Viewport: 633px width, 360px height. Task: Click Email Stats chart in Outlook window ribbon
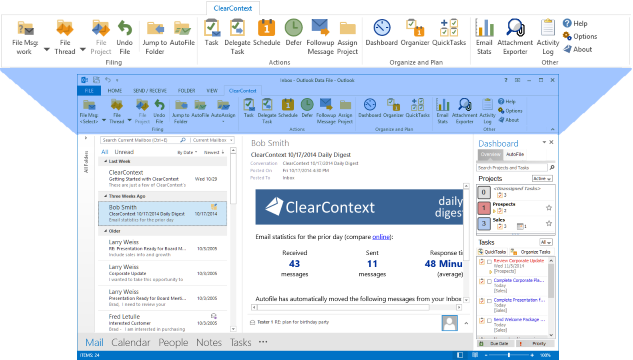pyautogui.click(x=442, y=105)
